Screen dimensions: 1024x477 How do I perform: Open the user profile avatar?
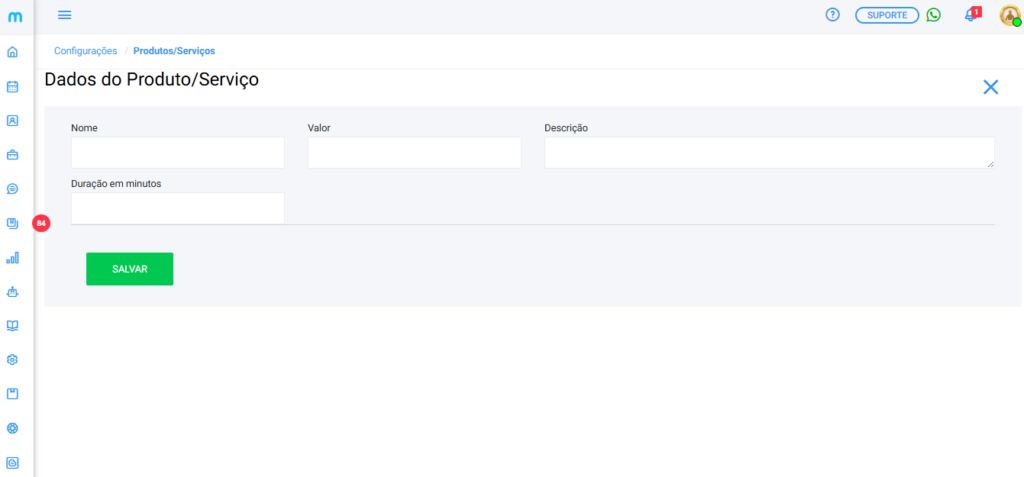point(1009,15)
